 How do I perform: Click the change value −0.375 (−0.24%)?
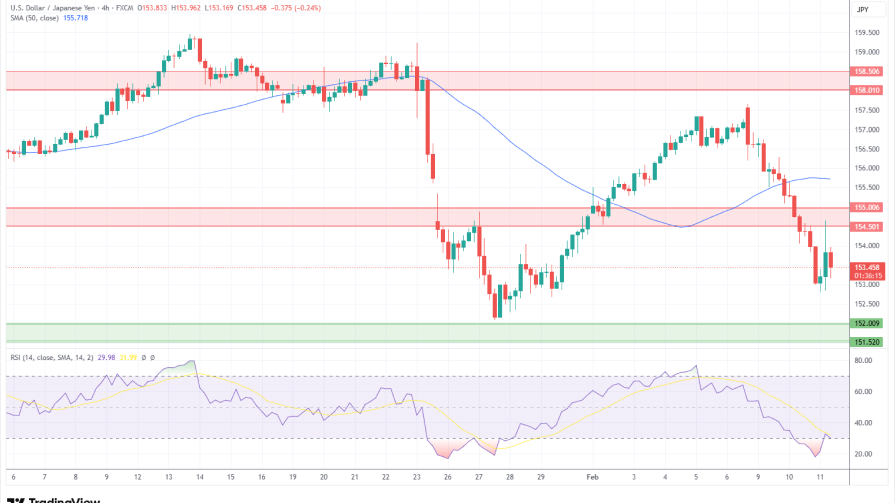pos(296,8)
